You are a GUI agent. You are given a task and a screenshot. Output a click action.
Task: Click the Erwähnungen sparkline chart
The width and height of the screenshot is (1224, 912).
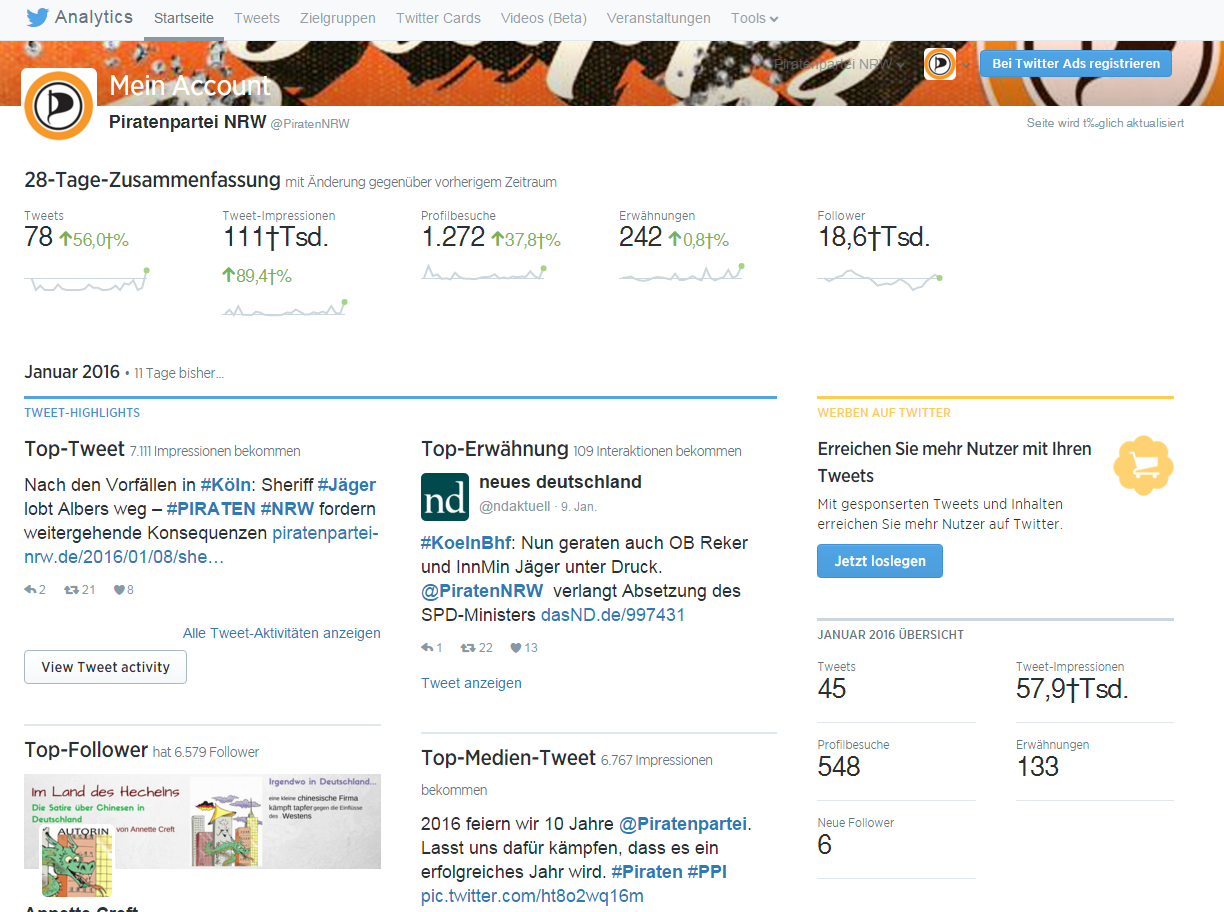682,272
